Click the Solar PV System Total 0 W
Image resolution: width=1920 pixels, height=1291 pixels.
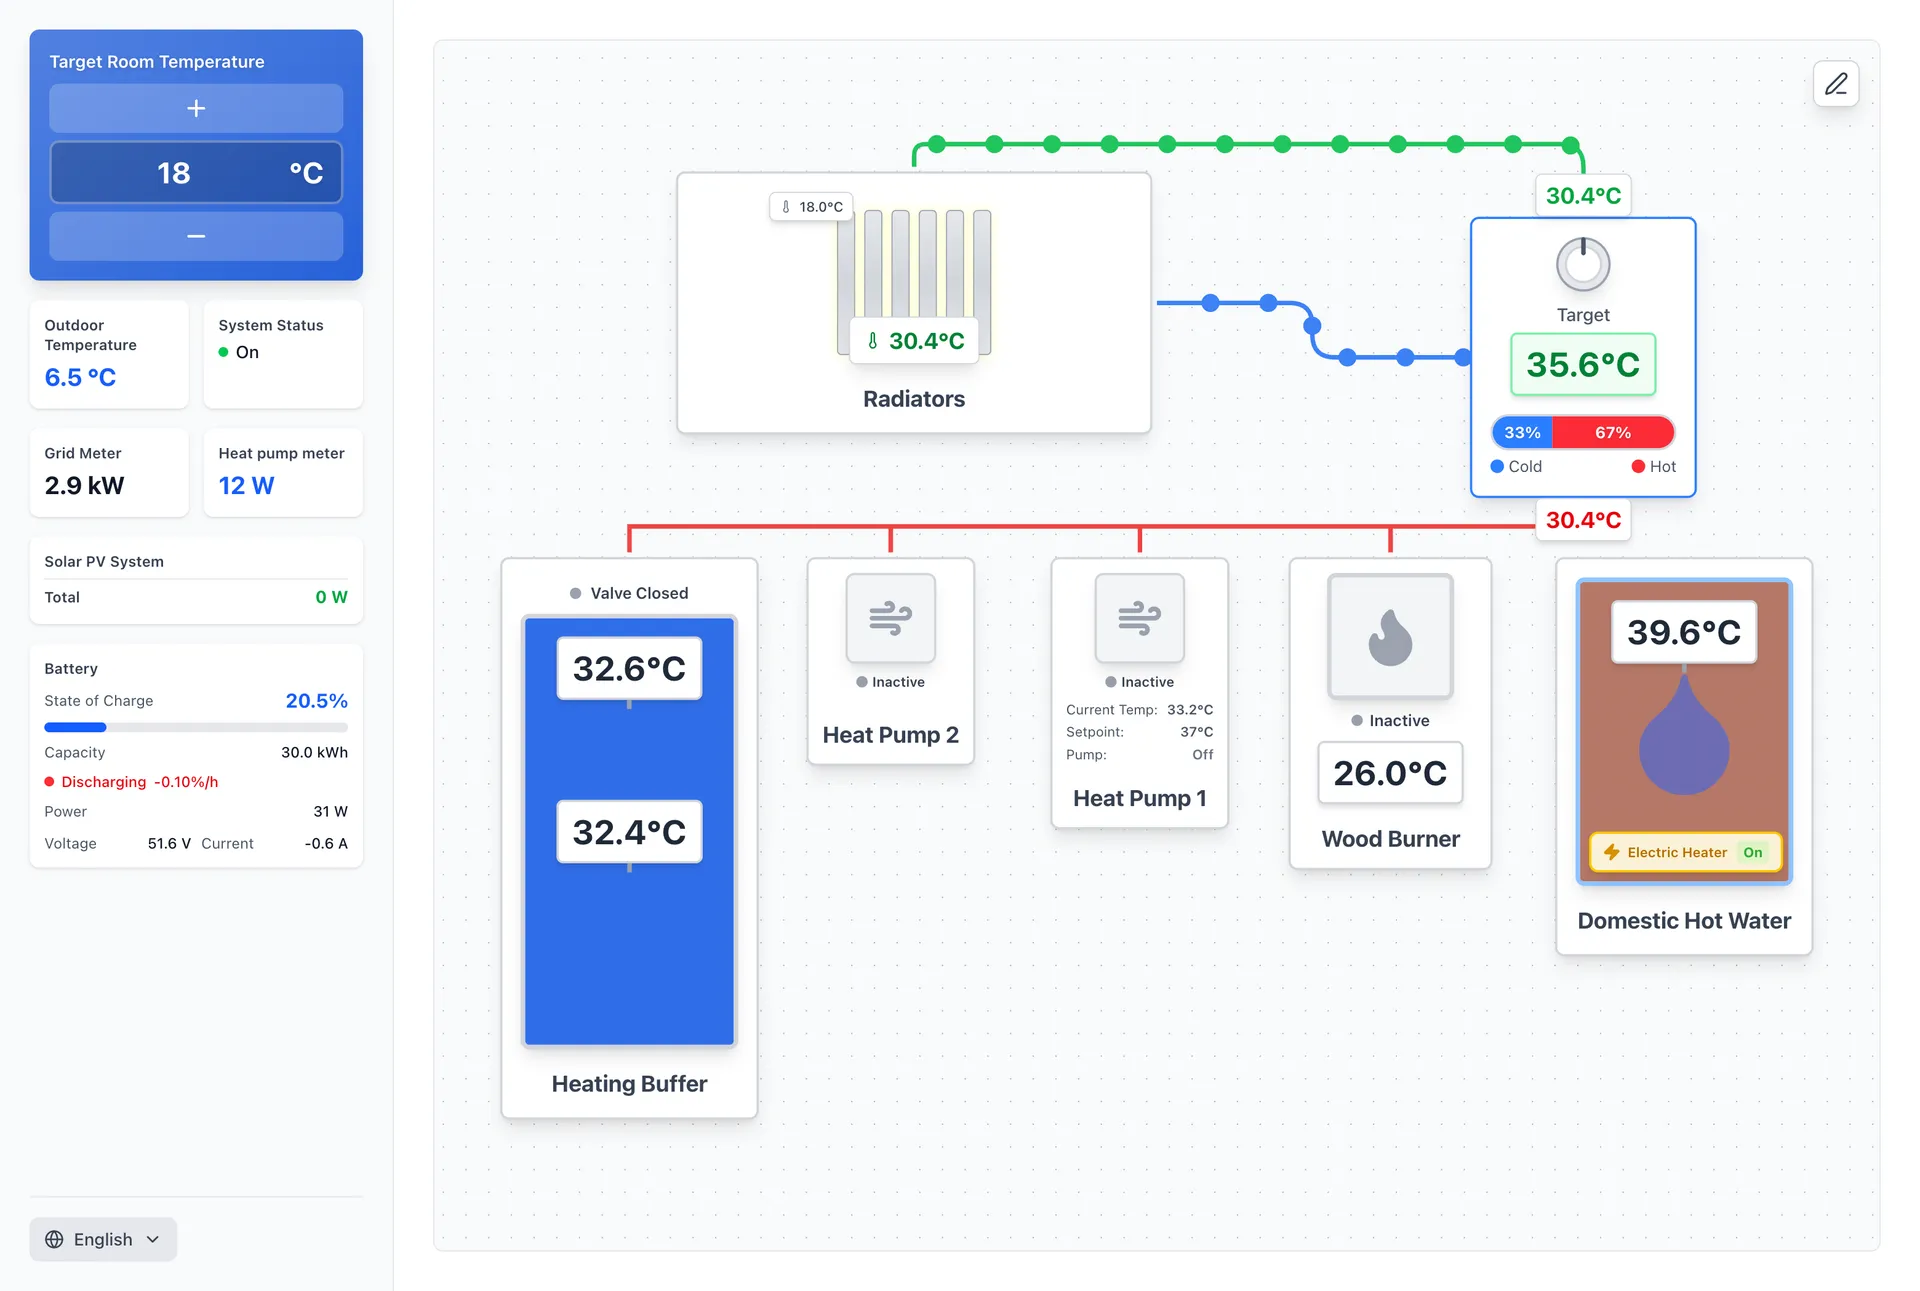(196, 597)
